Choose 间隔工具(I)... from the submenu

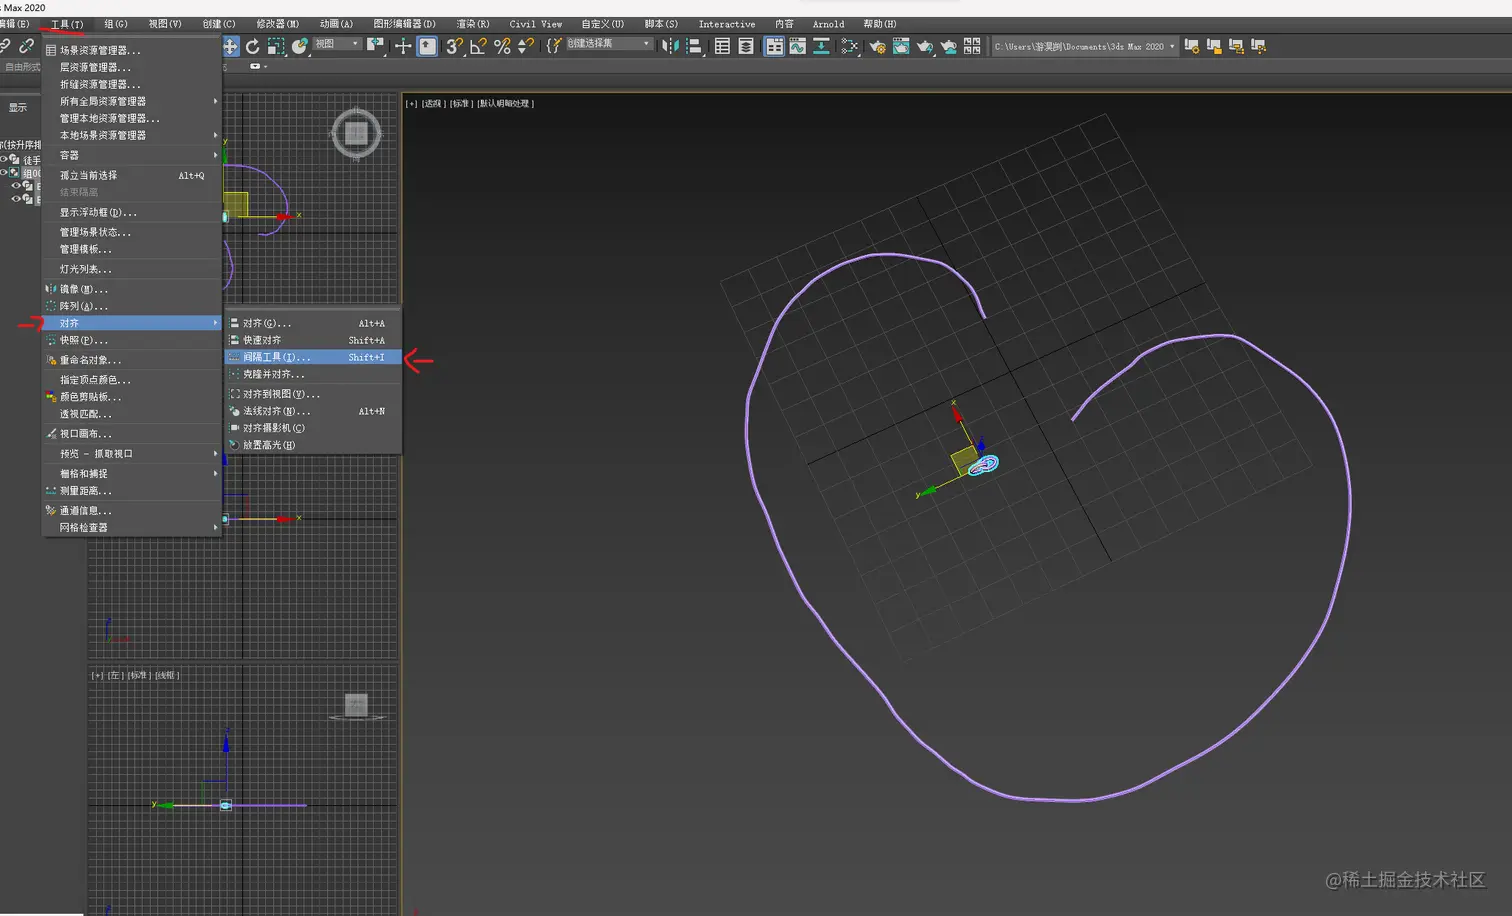point(313,357)
